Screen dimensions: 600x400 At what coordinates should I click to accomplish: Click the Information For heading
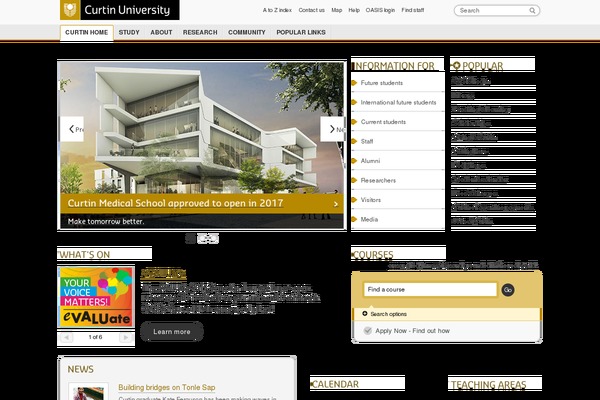pyautogui.click(x=394, y=66)
